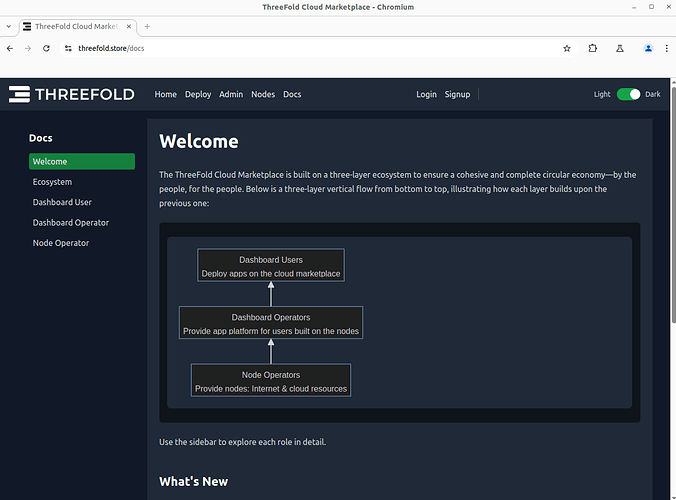Open the browser profile avatar icon

(648, 48)
